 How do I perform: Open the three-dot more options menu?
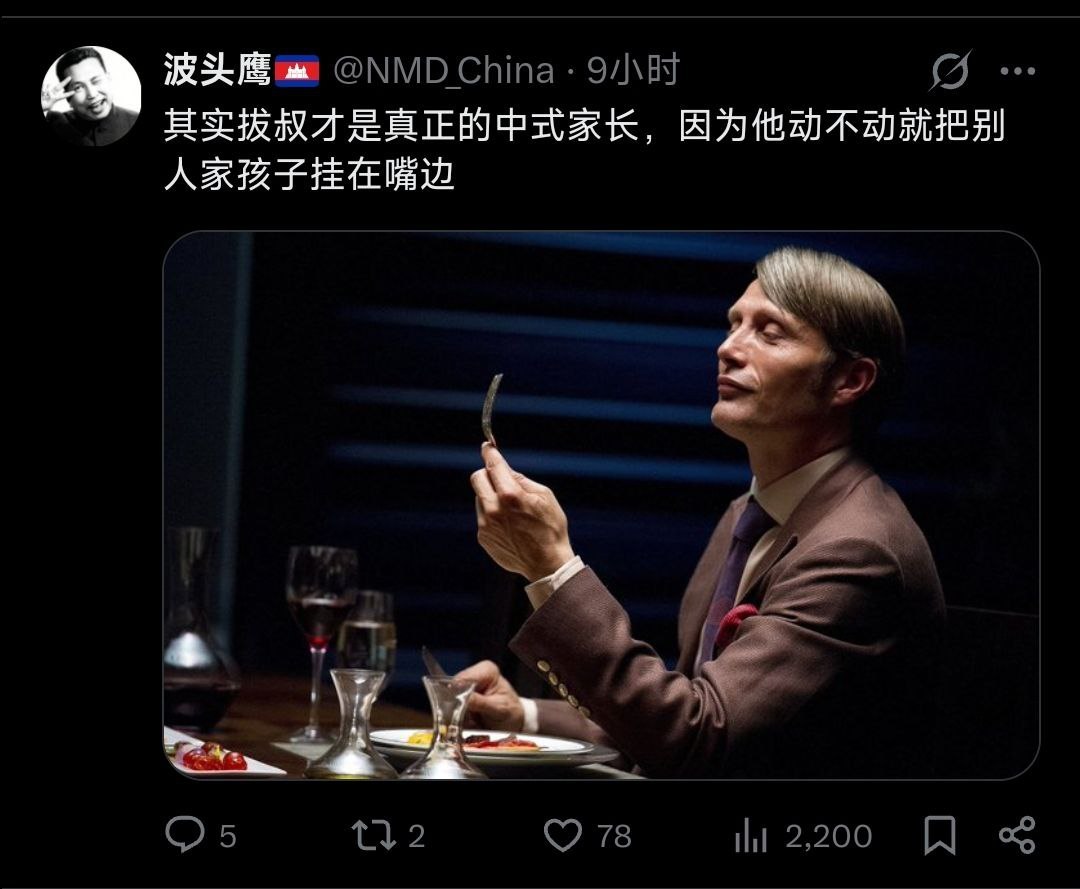[1017, 71]
